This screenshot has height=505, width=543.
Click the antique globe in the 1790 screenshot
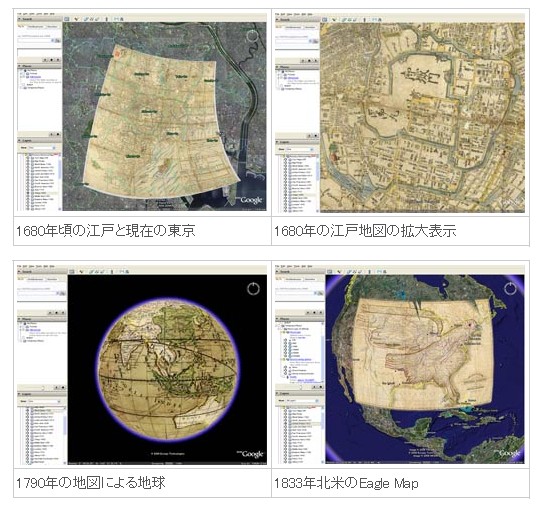click(x=168, y=370)
